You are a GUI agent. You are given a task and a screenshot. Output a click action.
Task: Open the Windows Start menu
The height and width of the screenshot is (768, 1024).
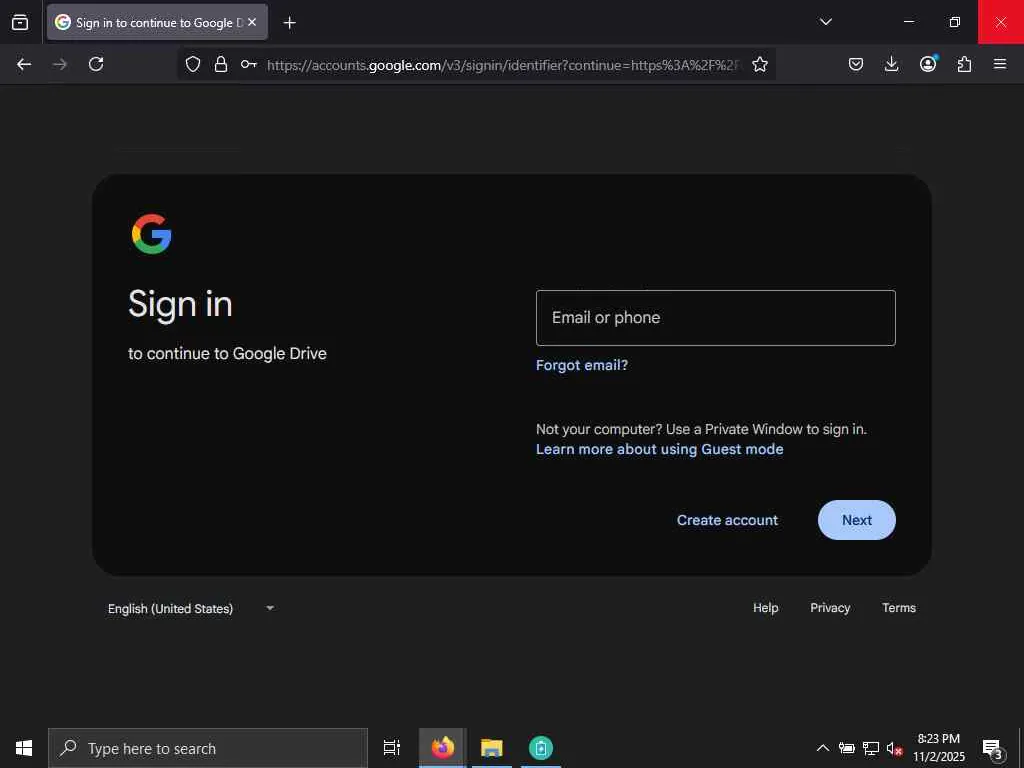coord(24,748)
